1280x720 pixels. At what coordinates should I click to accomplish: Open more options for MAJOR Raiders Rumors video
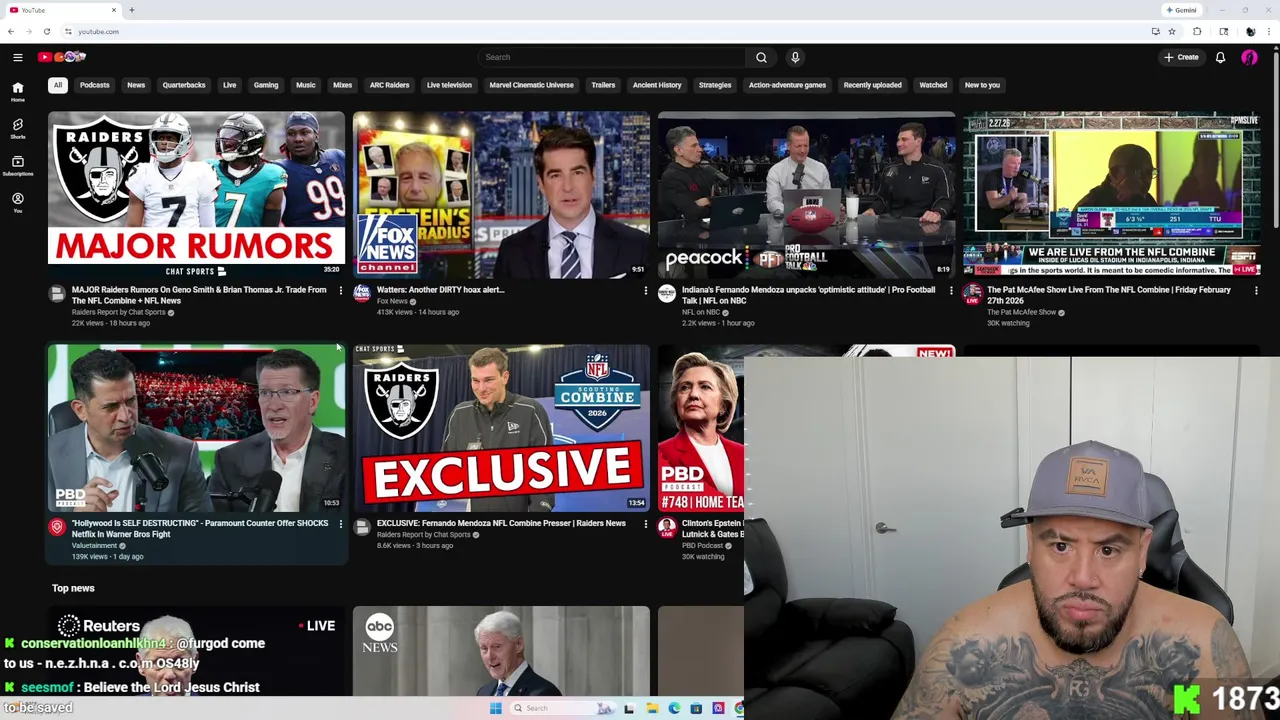(340, 291)
